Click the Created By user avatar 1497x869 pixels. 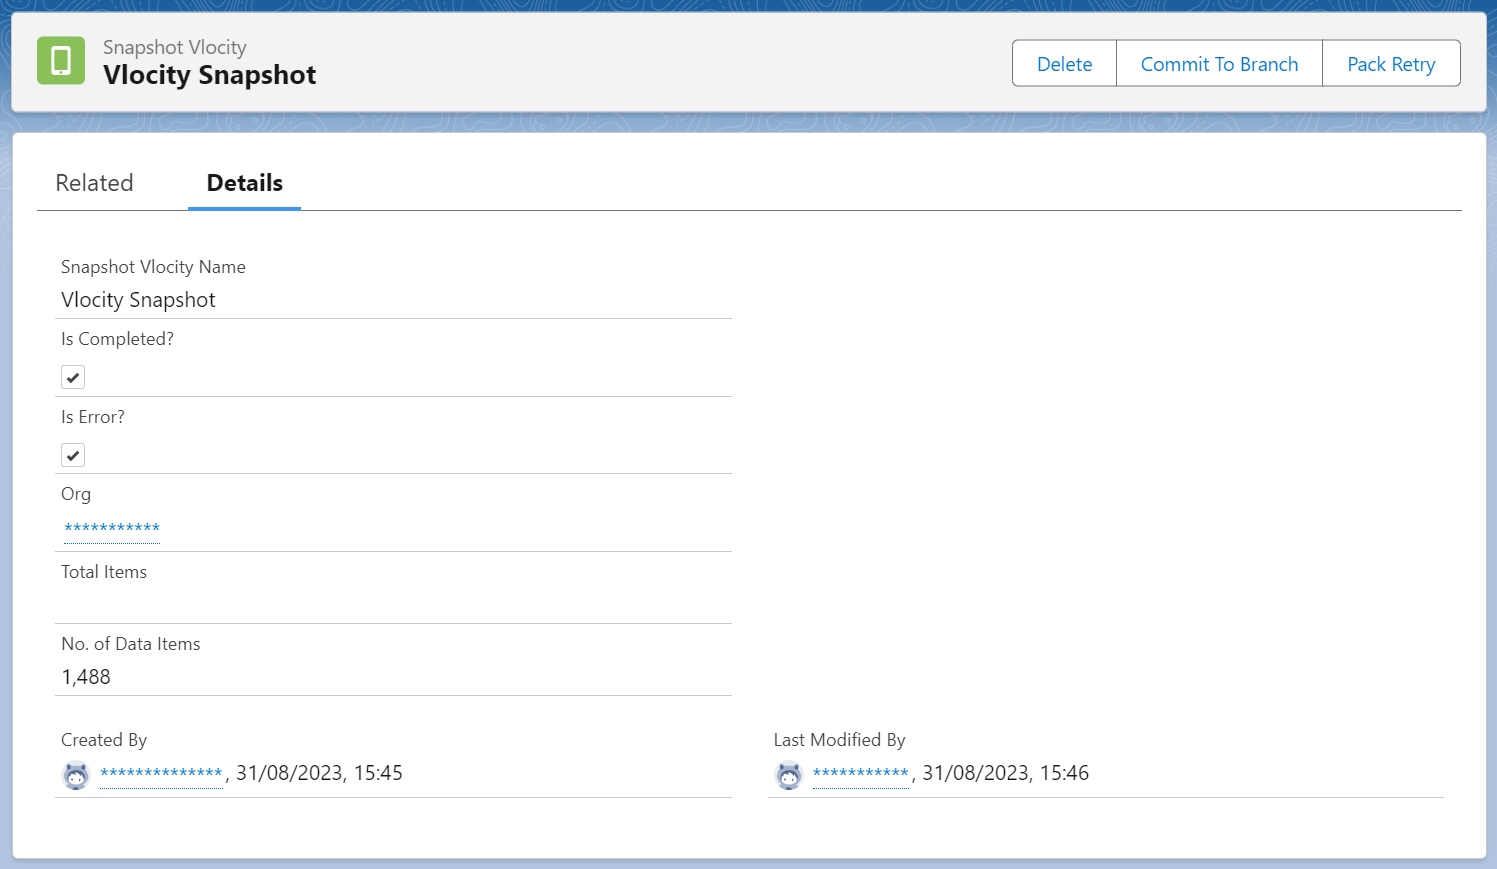76,775
